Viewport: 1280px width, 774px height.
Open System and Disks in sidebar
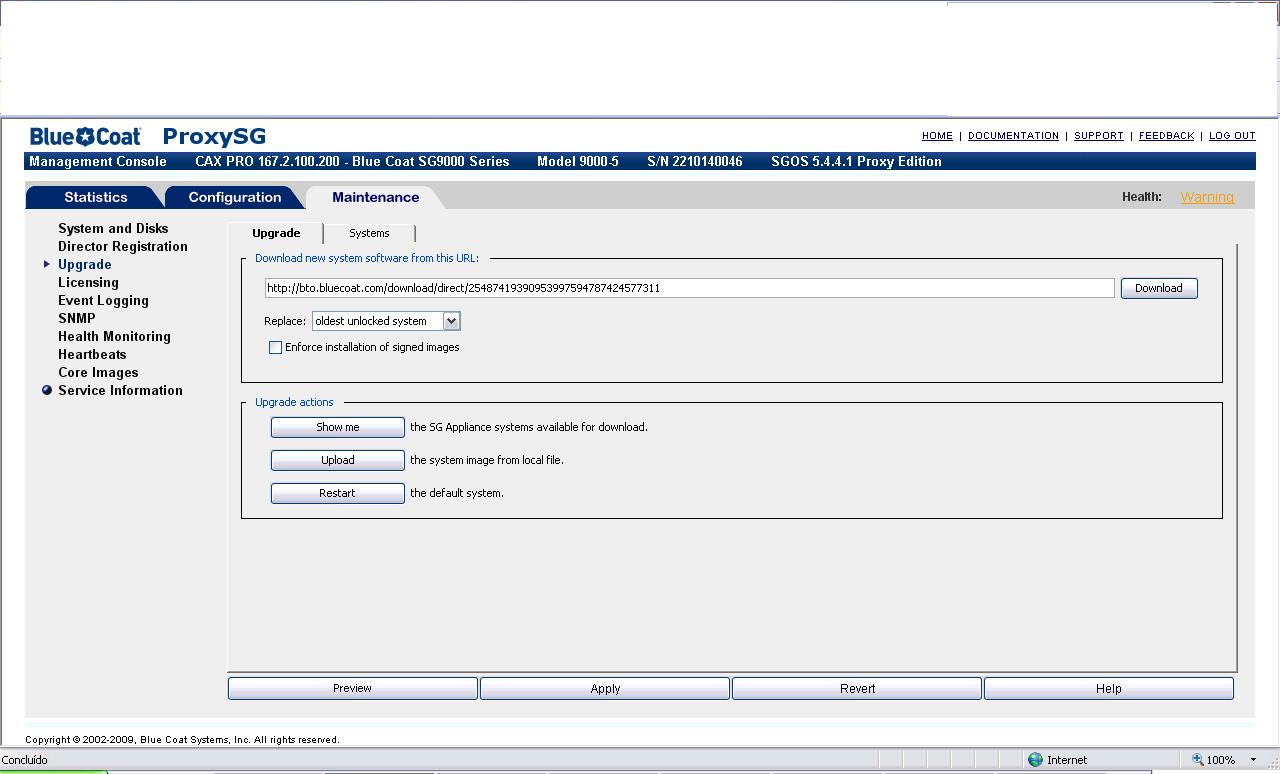point(113,228)
